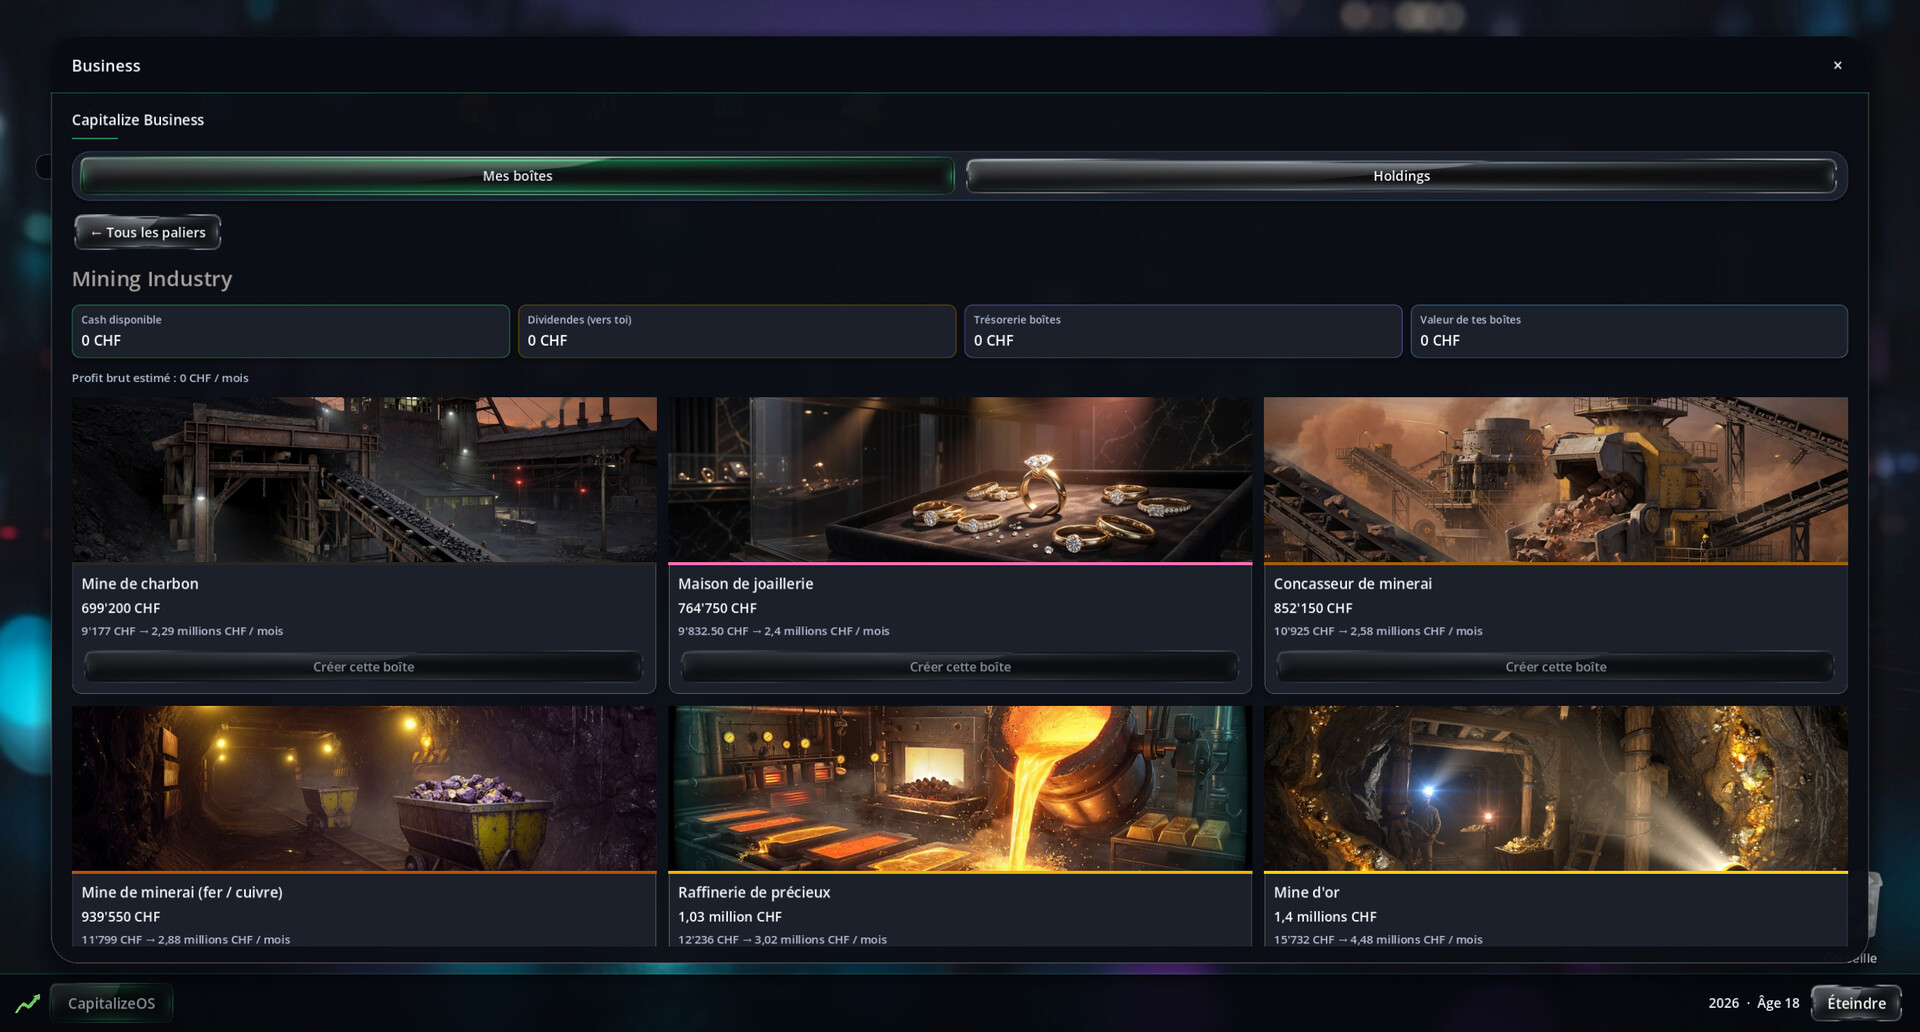
Task: Create the Mine de charbon business
Action: (364, 667)
